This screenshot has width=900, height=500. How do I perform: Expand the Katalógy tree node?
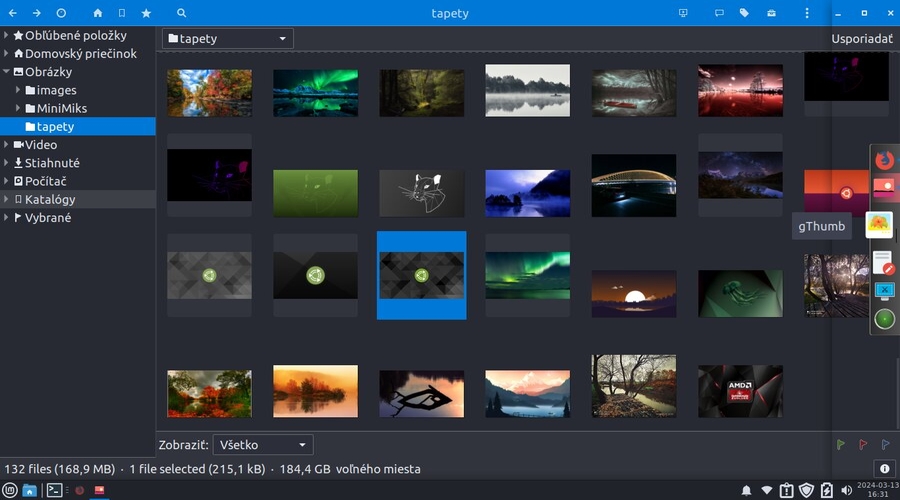tap(7, 199)
